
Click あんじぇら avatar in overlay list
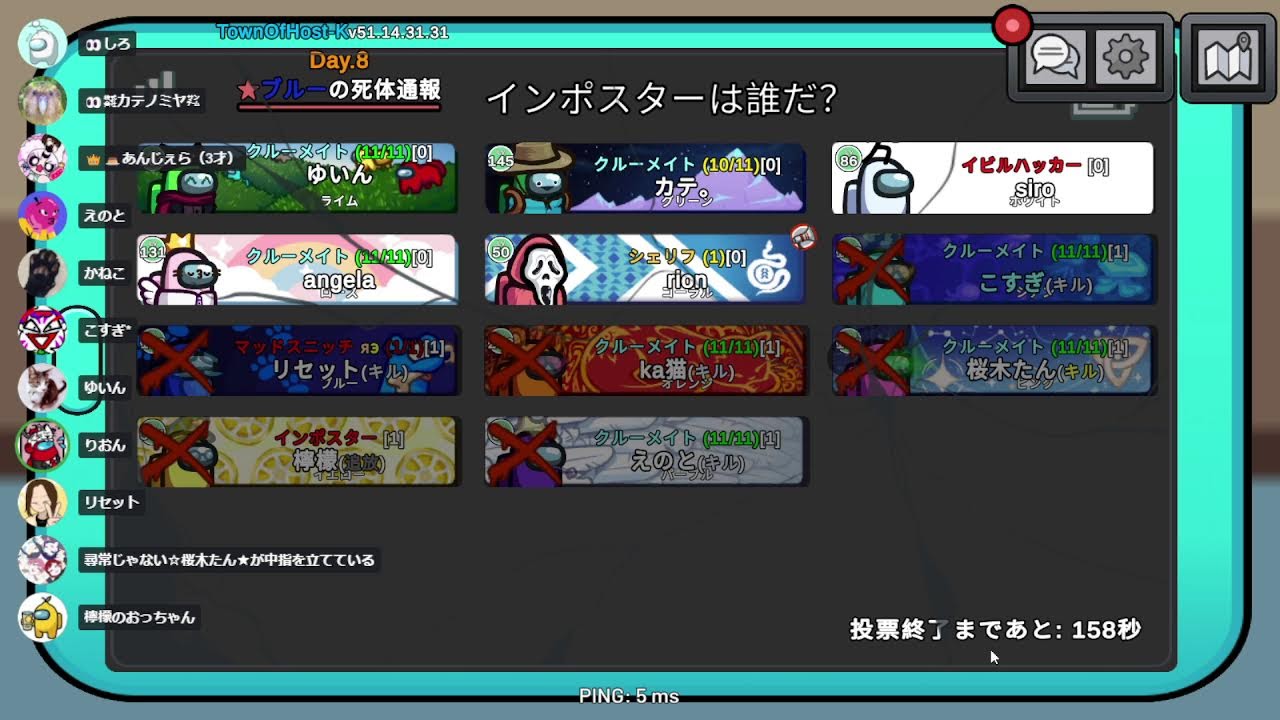(43, 158)
